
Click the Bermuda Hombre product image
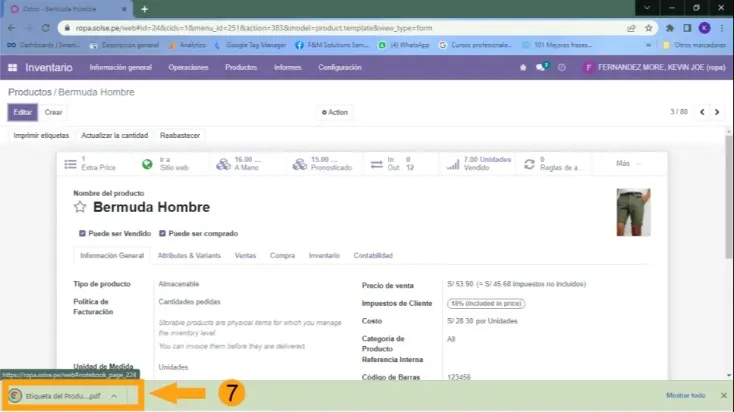(x=633, y=212)
